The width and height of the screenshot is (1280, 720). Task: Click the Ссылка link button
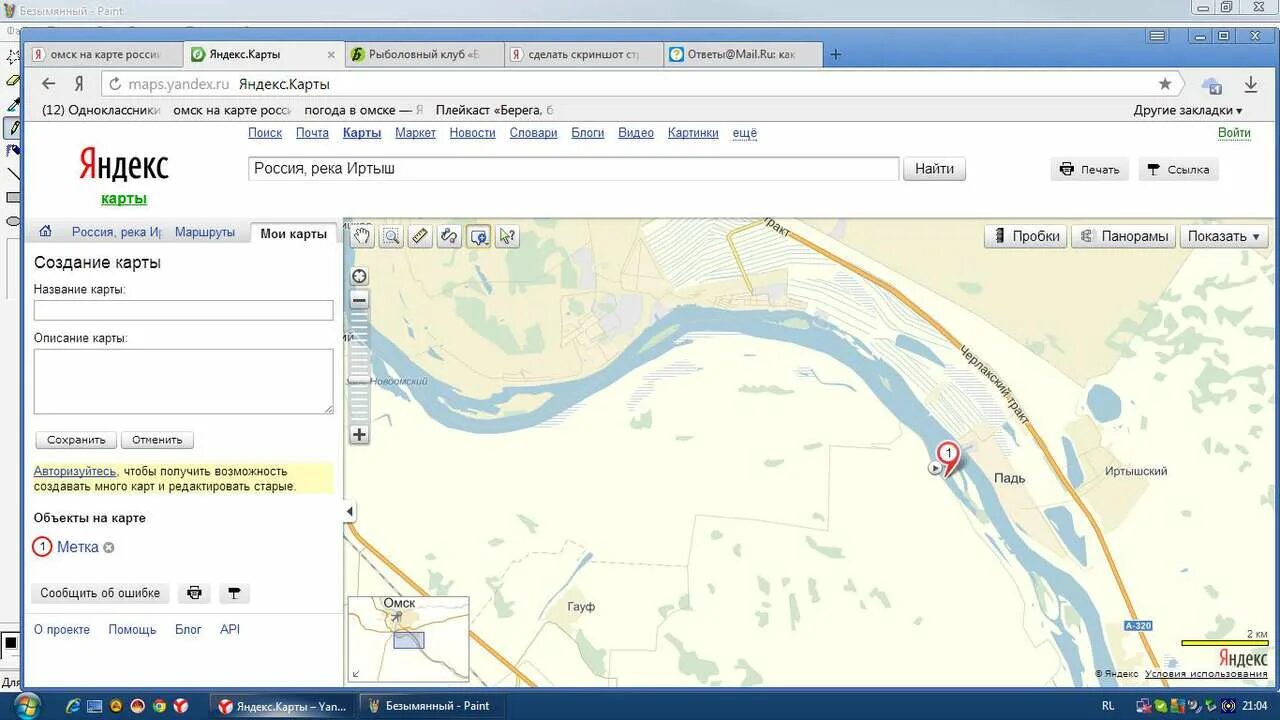[x=1178, y=169]
